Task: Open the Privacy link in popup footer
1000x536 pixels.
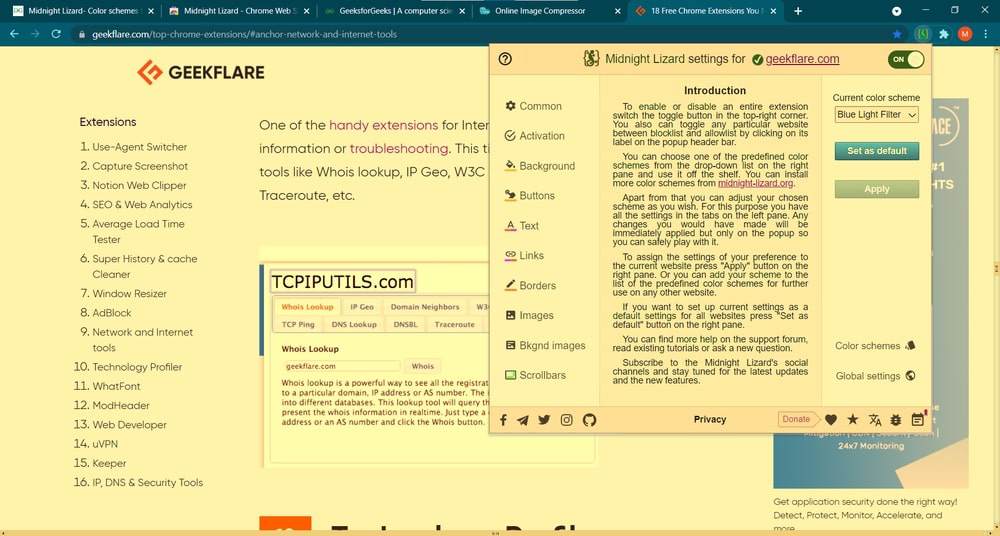Action: pos(710,419)
